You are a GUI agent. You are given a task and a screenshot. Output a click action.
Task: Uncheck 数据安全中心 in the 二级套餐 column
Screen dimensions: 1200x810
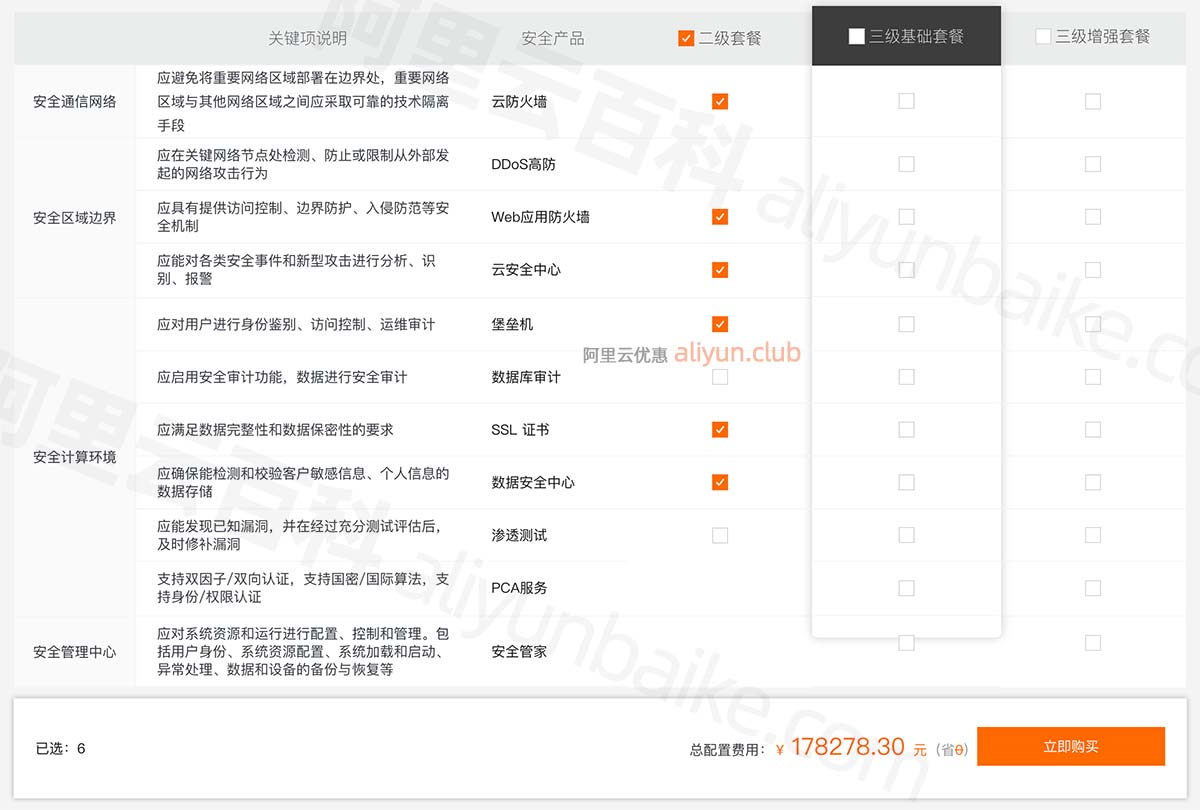pos(720,482)
